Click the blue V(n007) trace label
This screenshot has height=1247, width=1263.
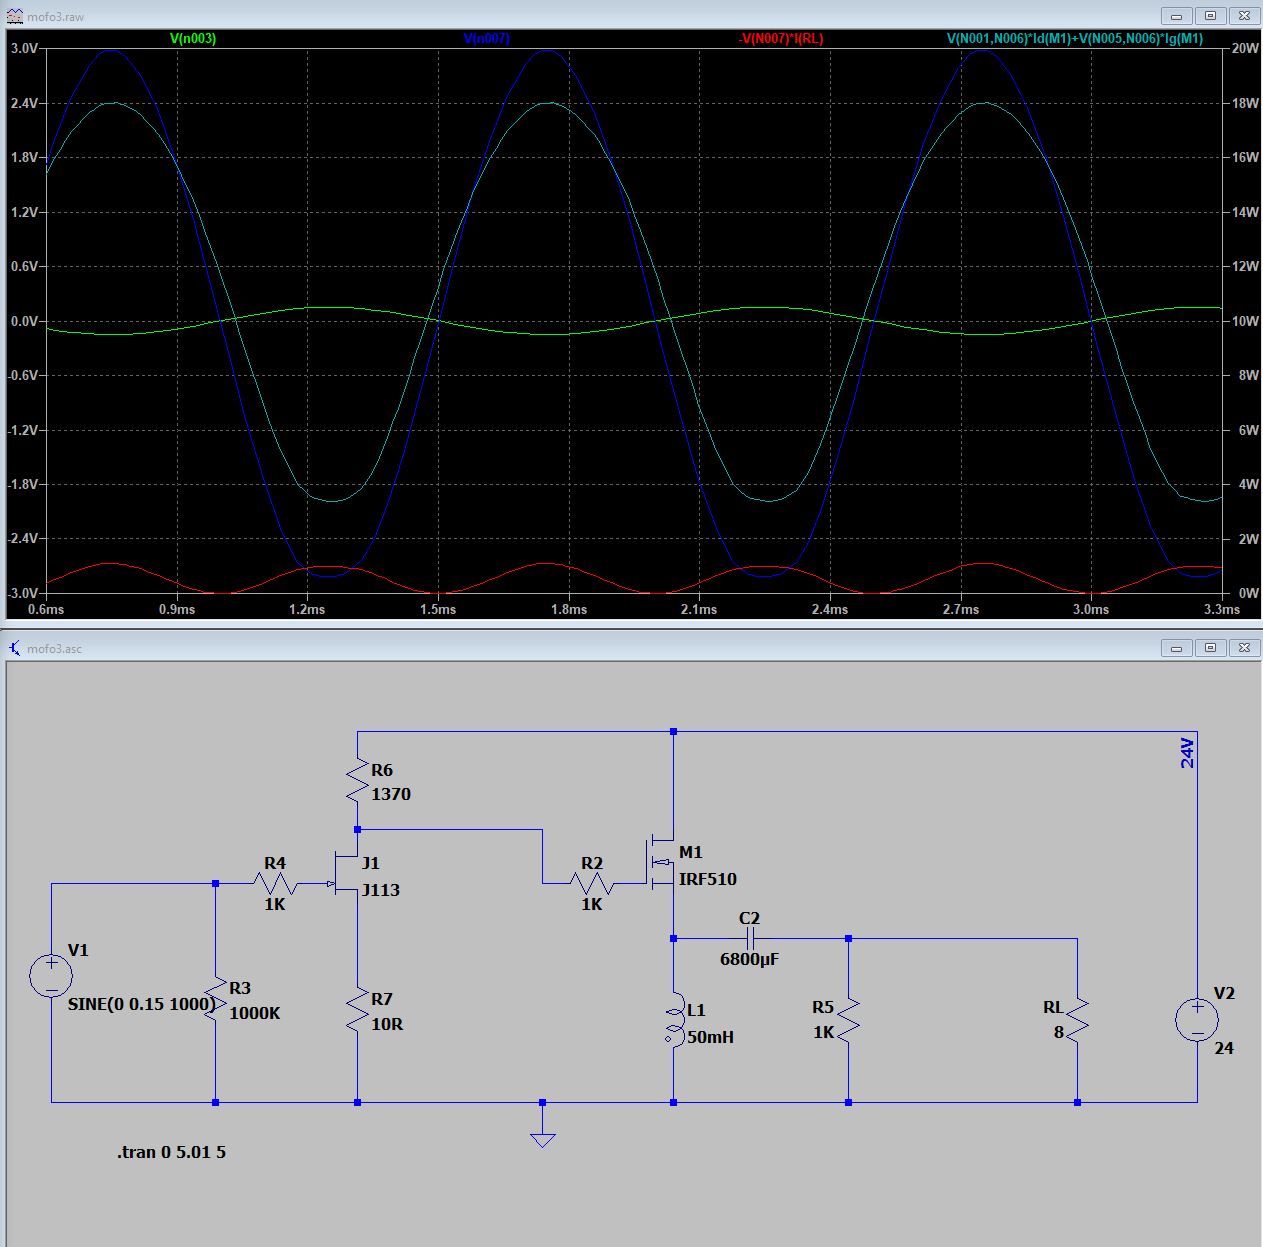tap(487, 39)
